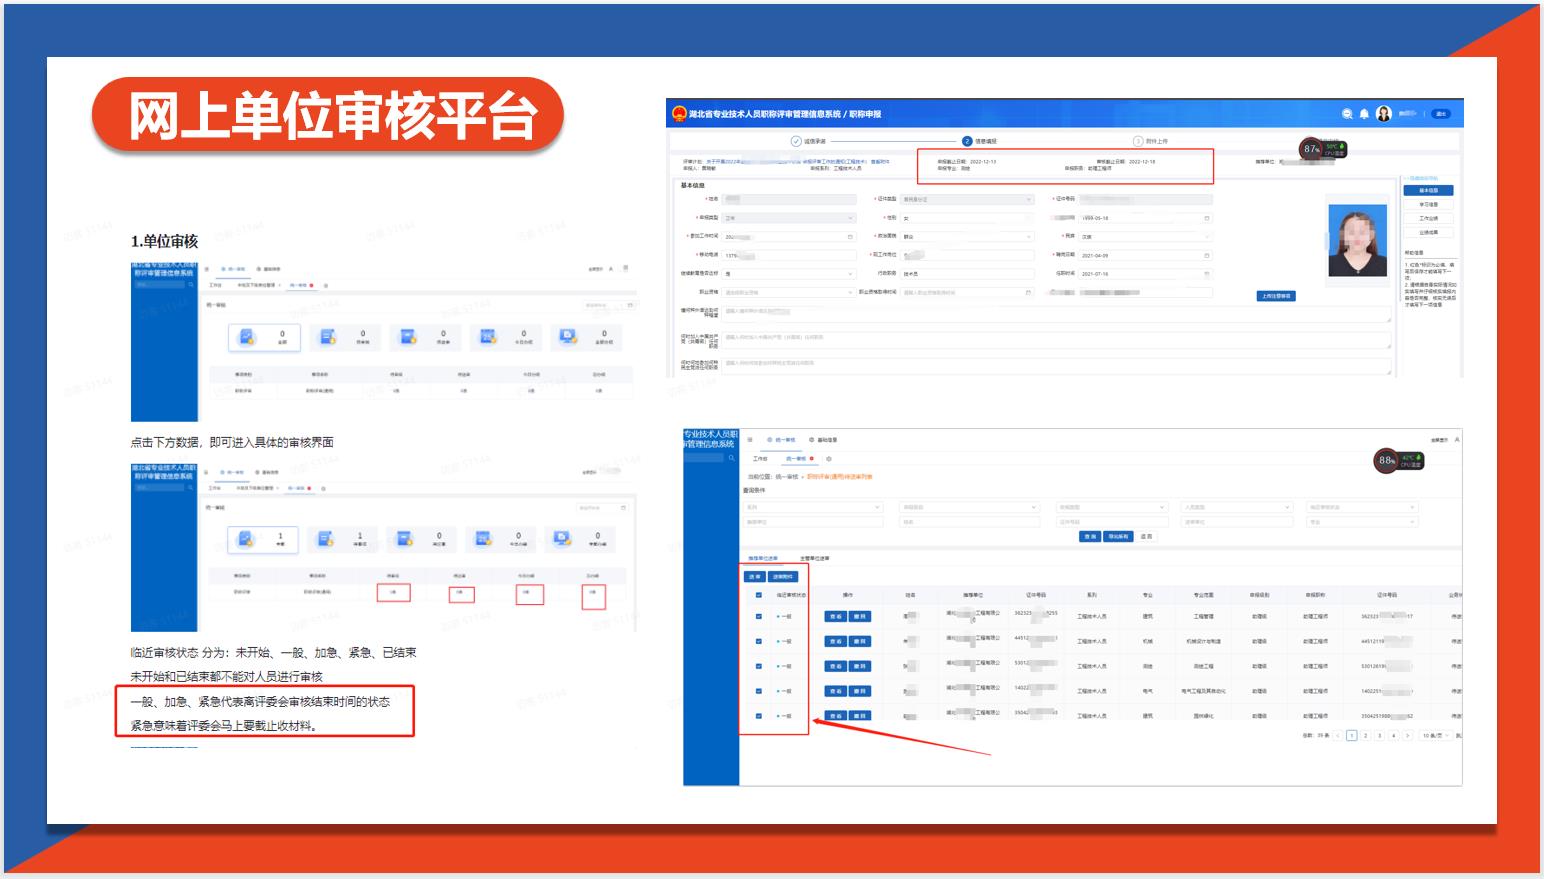Image resolution: width=1544 pixels, height=879 pixels.
Task: Toggle the select-all checkbox in table header
Action: point(759,595)
